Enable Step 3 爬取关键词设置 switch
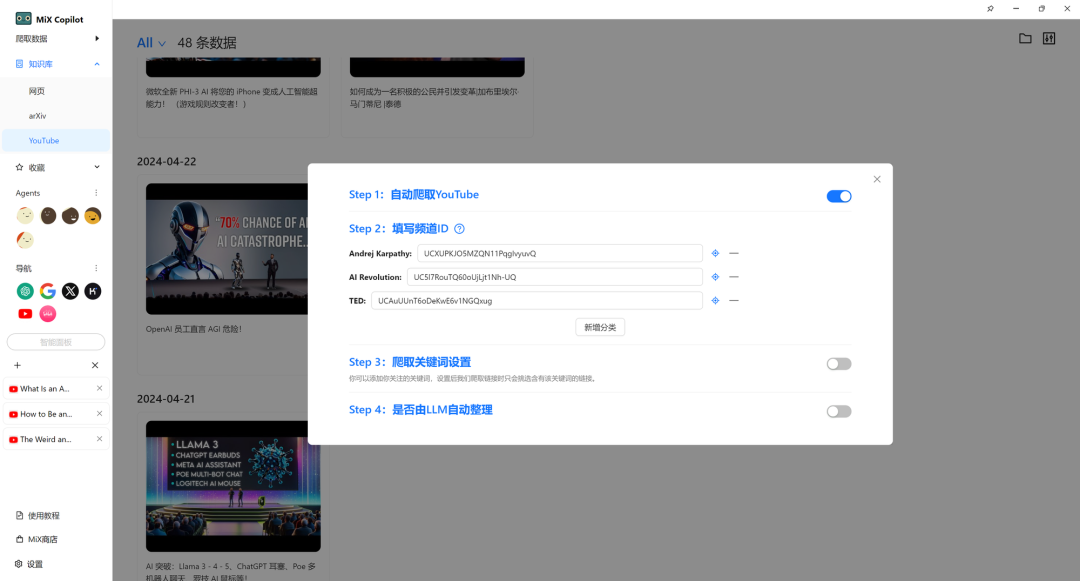 click(839, 363)
